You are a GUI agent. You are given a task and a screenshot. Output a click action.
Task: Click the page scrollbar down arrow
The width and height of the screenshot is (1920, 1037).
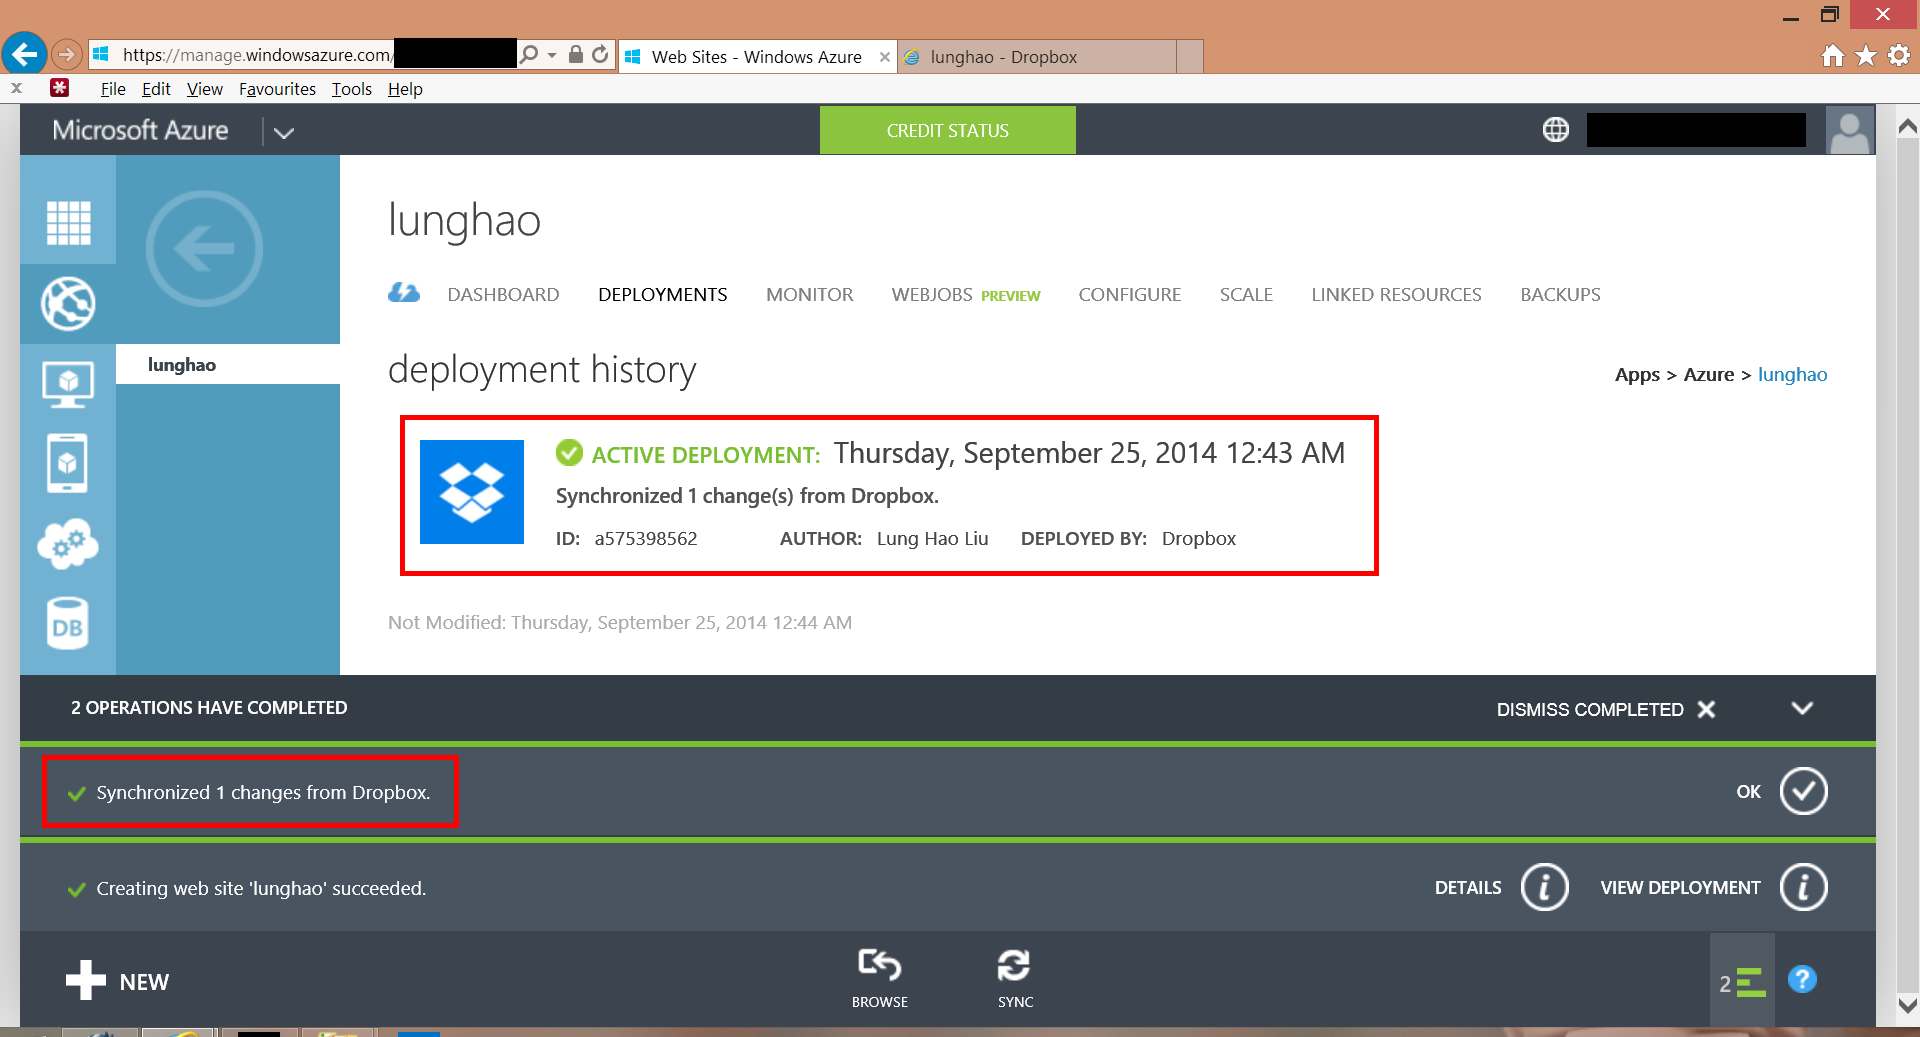pos(1907,1004)
